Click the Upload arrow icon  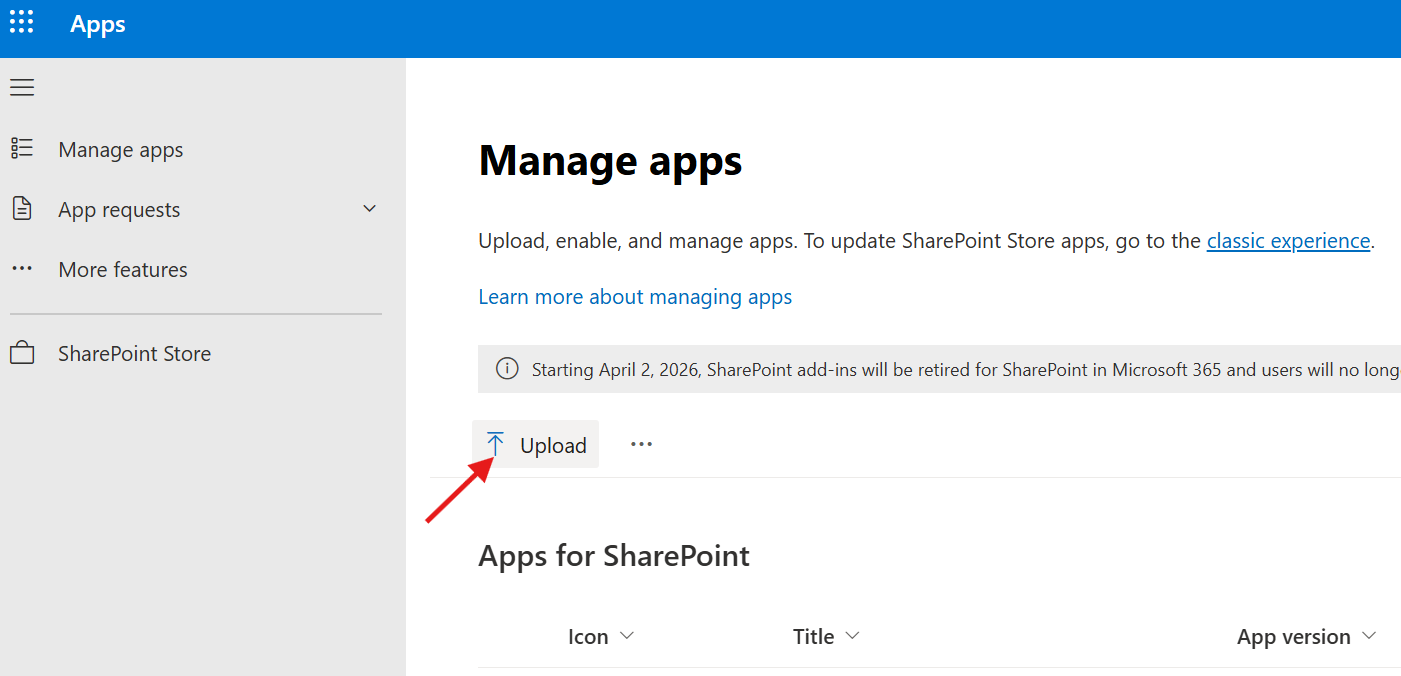pyautogui.click(x=495, y=444)
